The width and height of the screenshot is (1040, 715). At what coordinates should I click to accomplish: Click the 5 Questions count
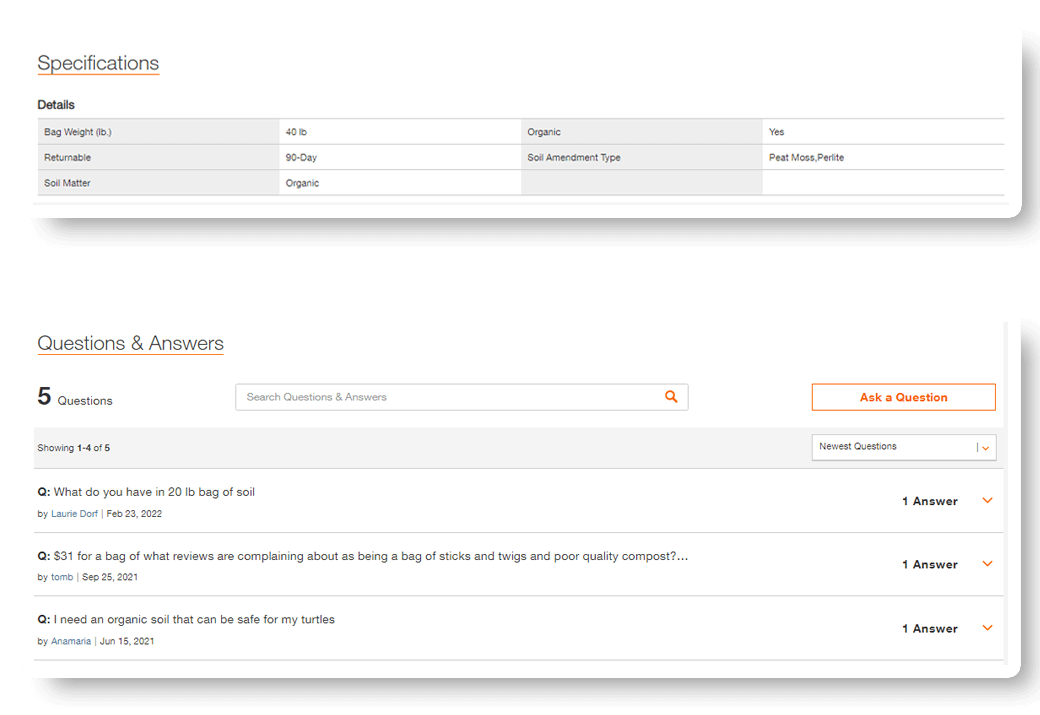[x=75, y=397]
